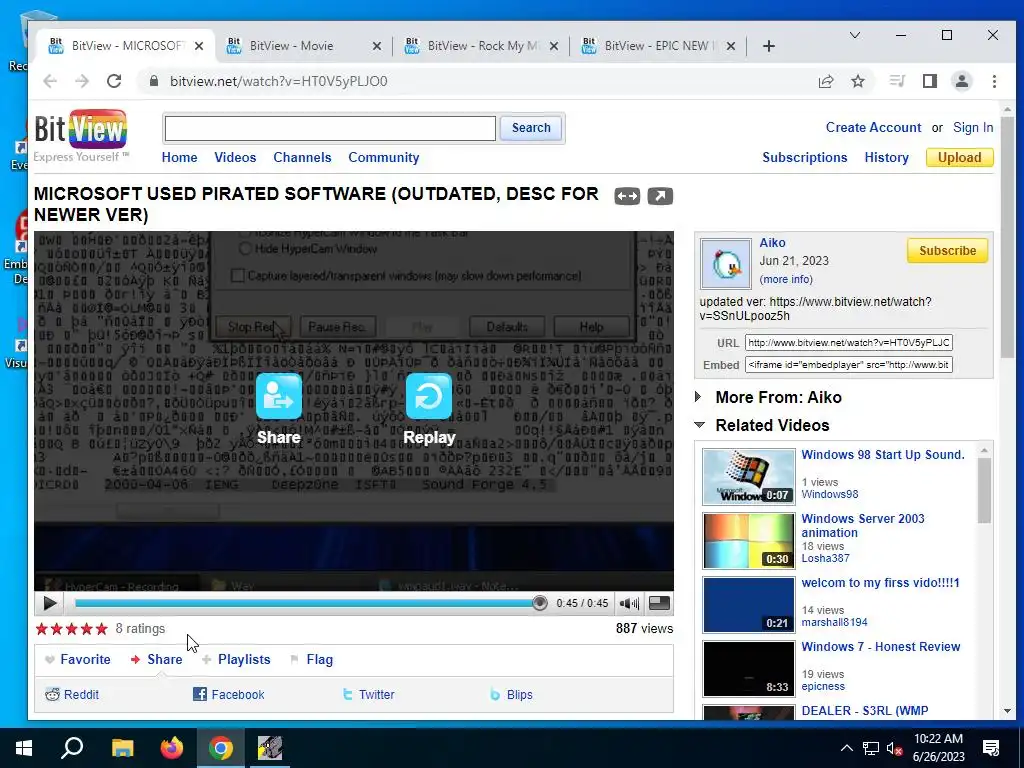Click the Sign In link
The height and width of the screenshot is (768, 1024).
coord(973,127)
